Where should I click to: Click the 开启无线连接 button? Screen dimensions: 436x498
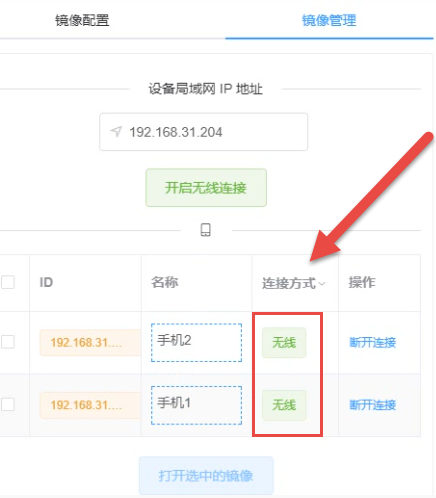pyautogui.click(x=206, y=188)
